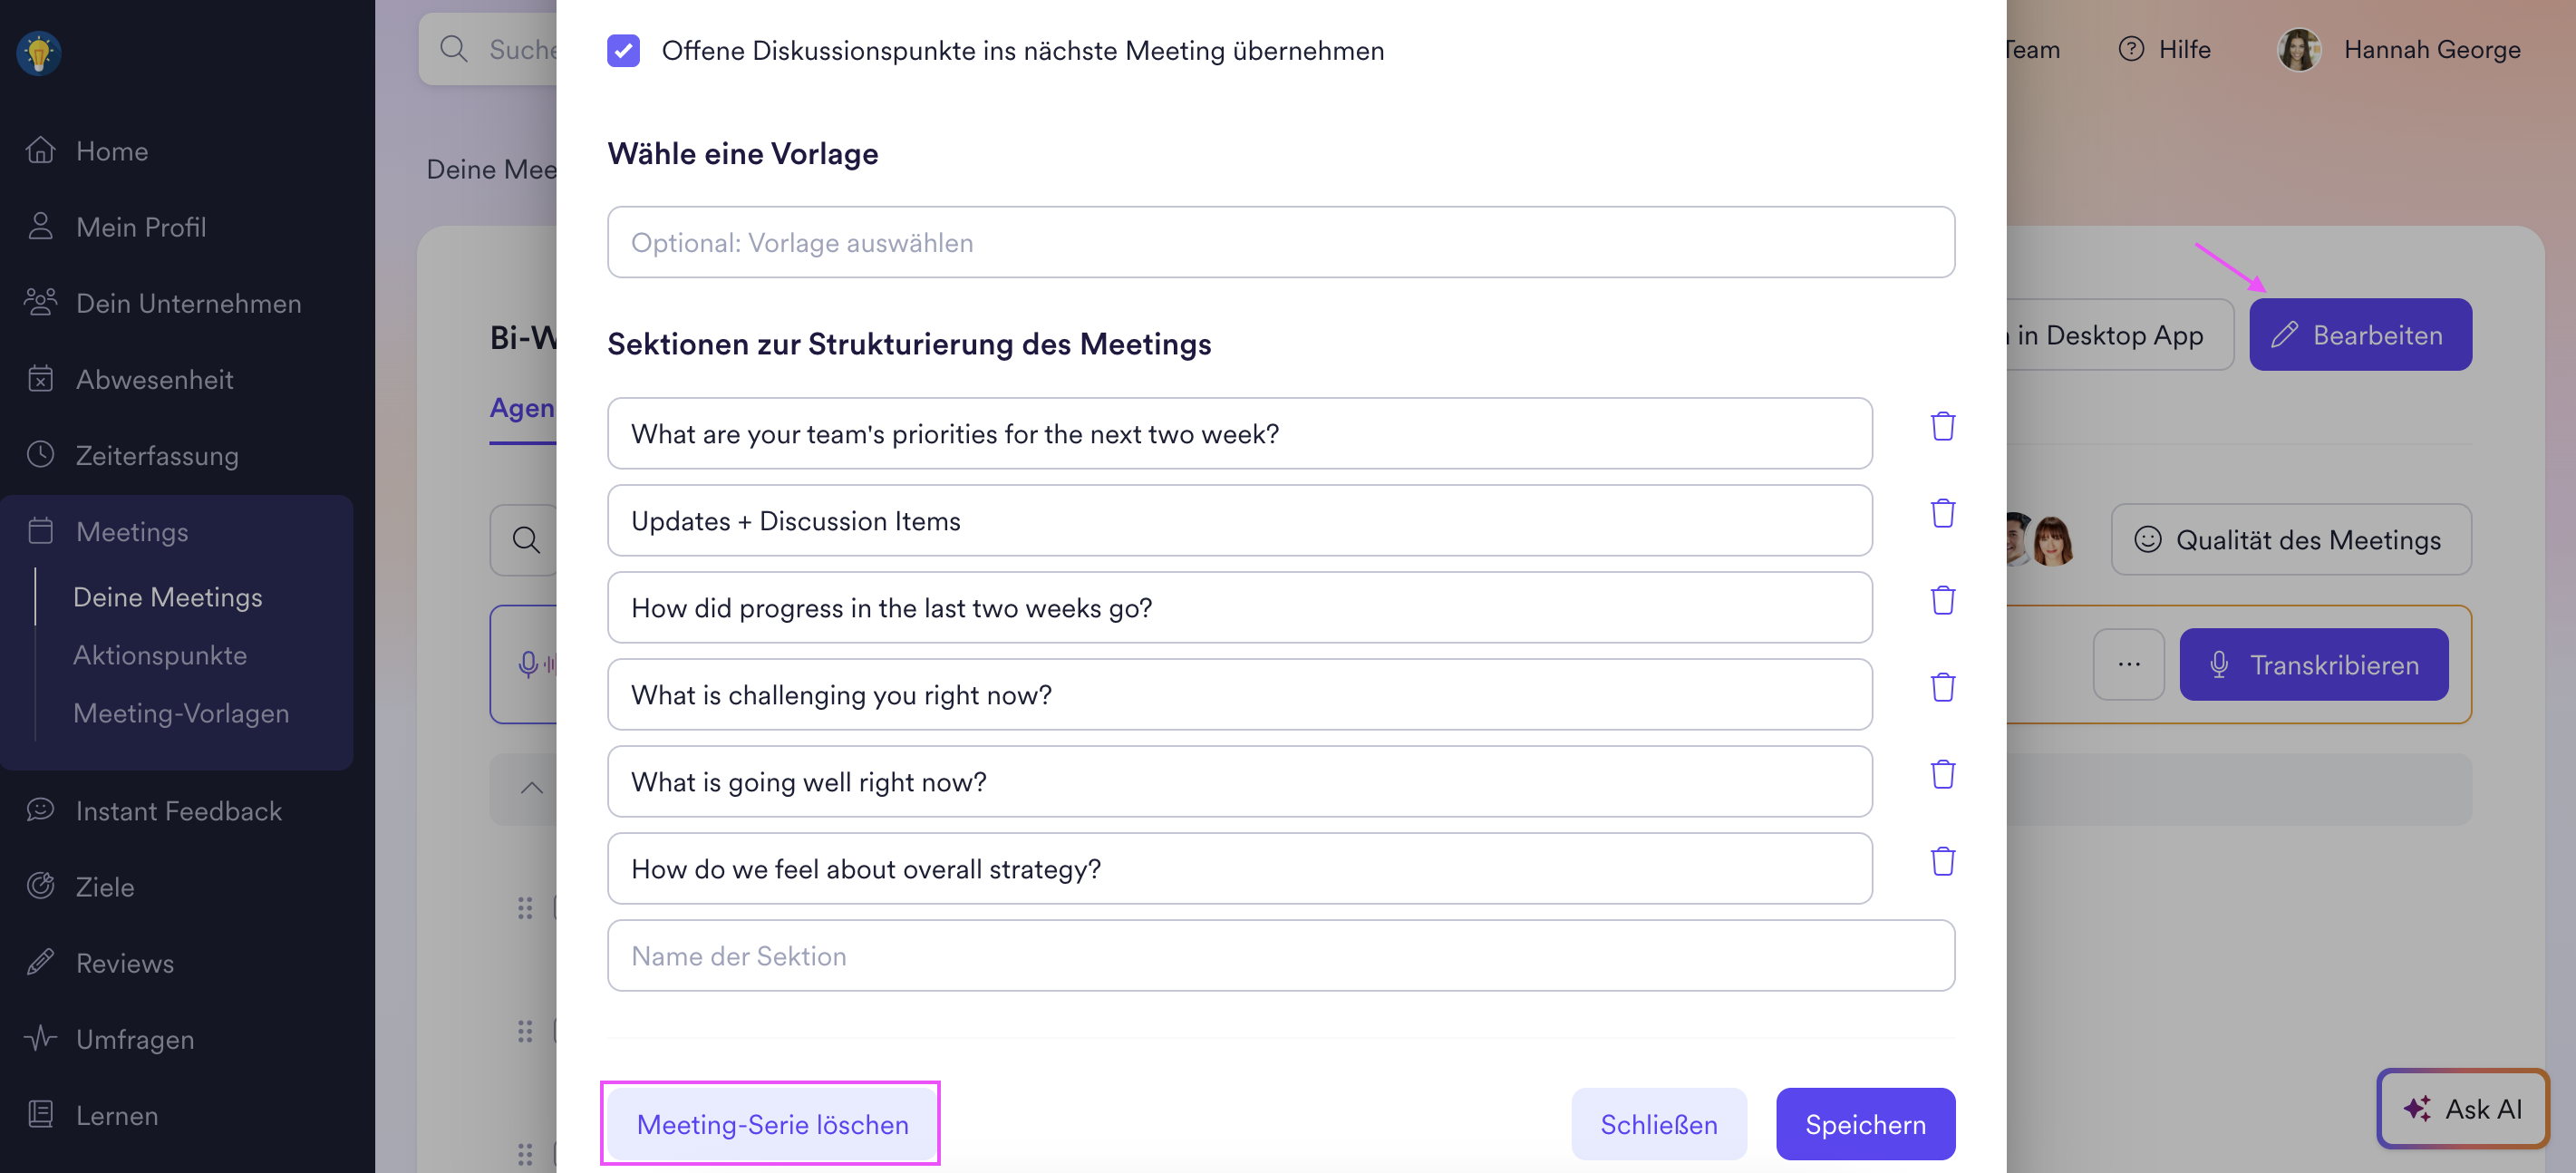Open the Hilfe help icon

click(x=2130, y=49)
